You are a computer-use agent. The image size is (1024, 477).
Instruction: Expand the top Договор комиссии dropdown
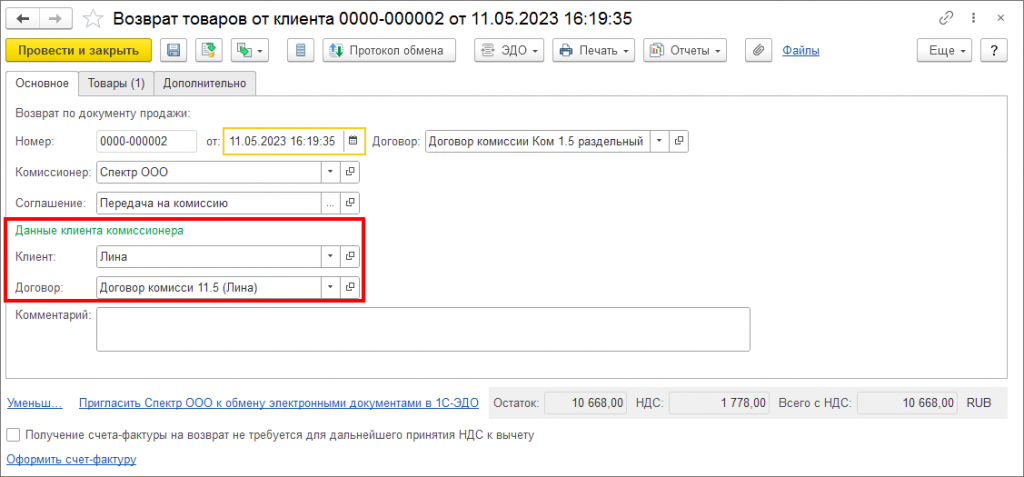tap(659, 141)
